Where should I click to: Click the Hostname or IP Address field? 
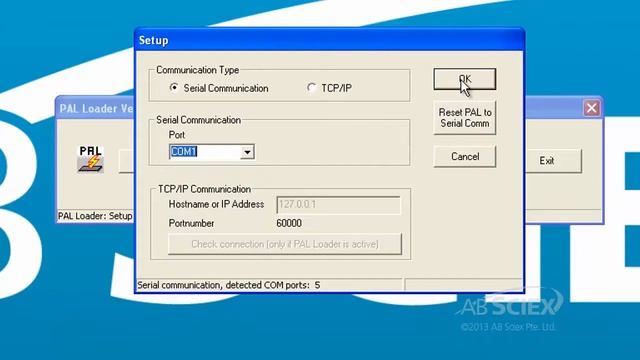point(338,204)
